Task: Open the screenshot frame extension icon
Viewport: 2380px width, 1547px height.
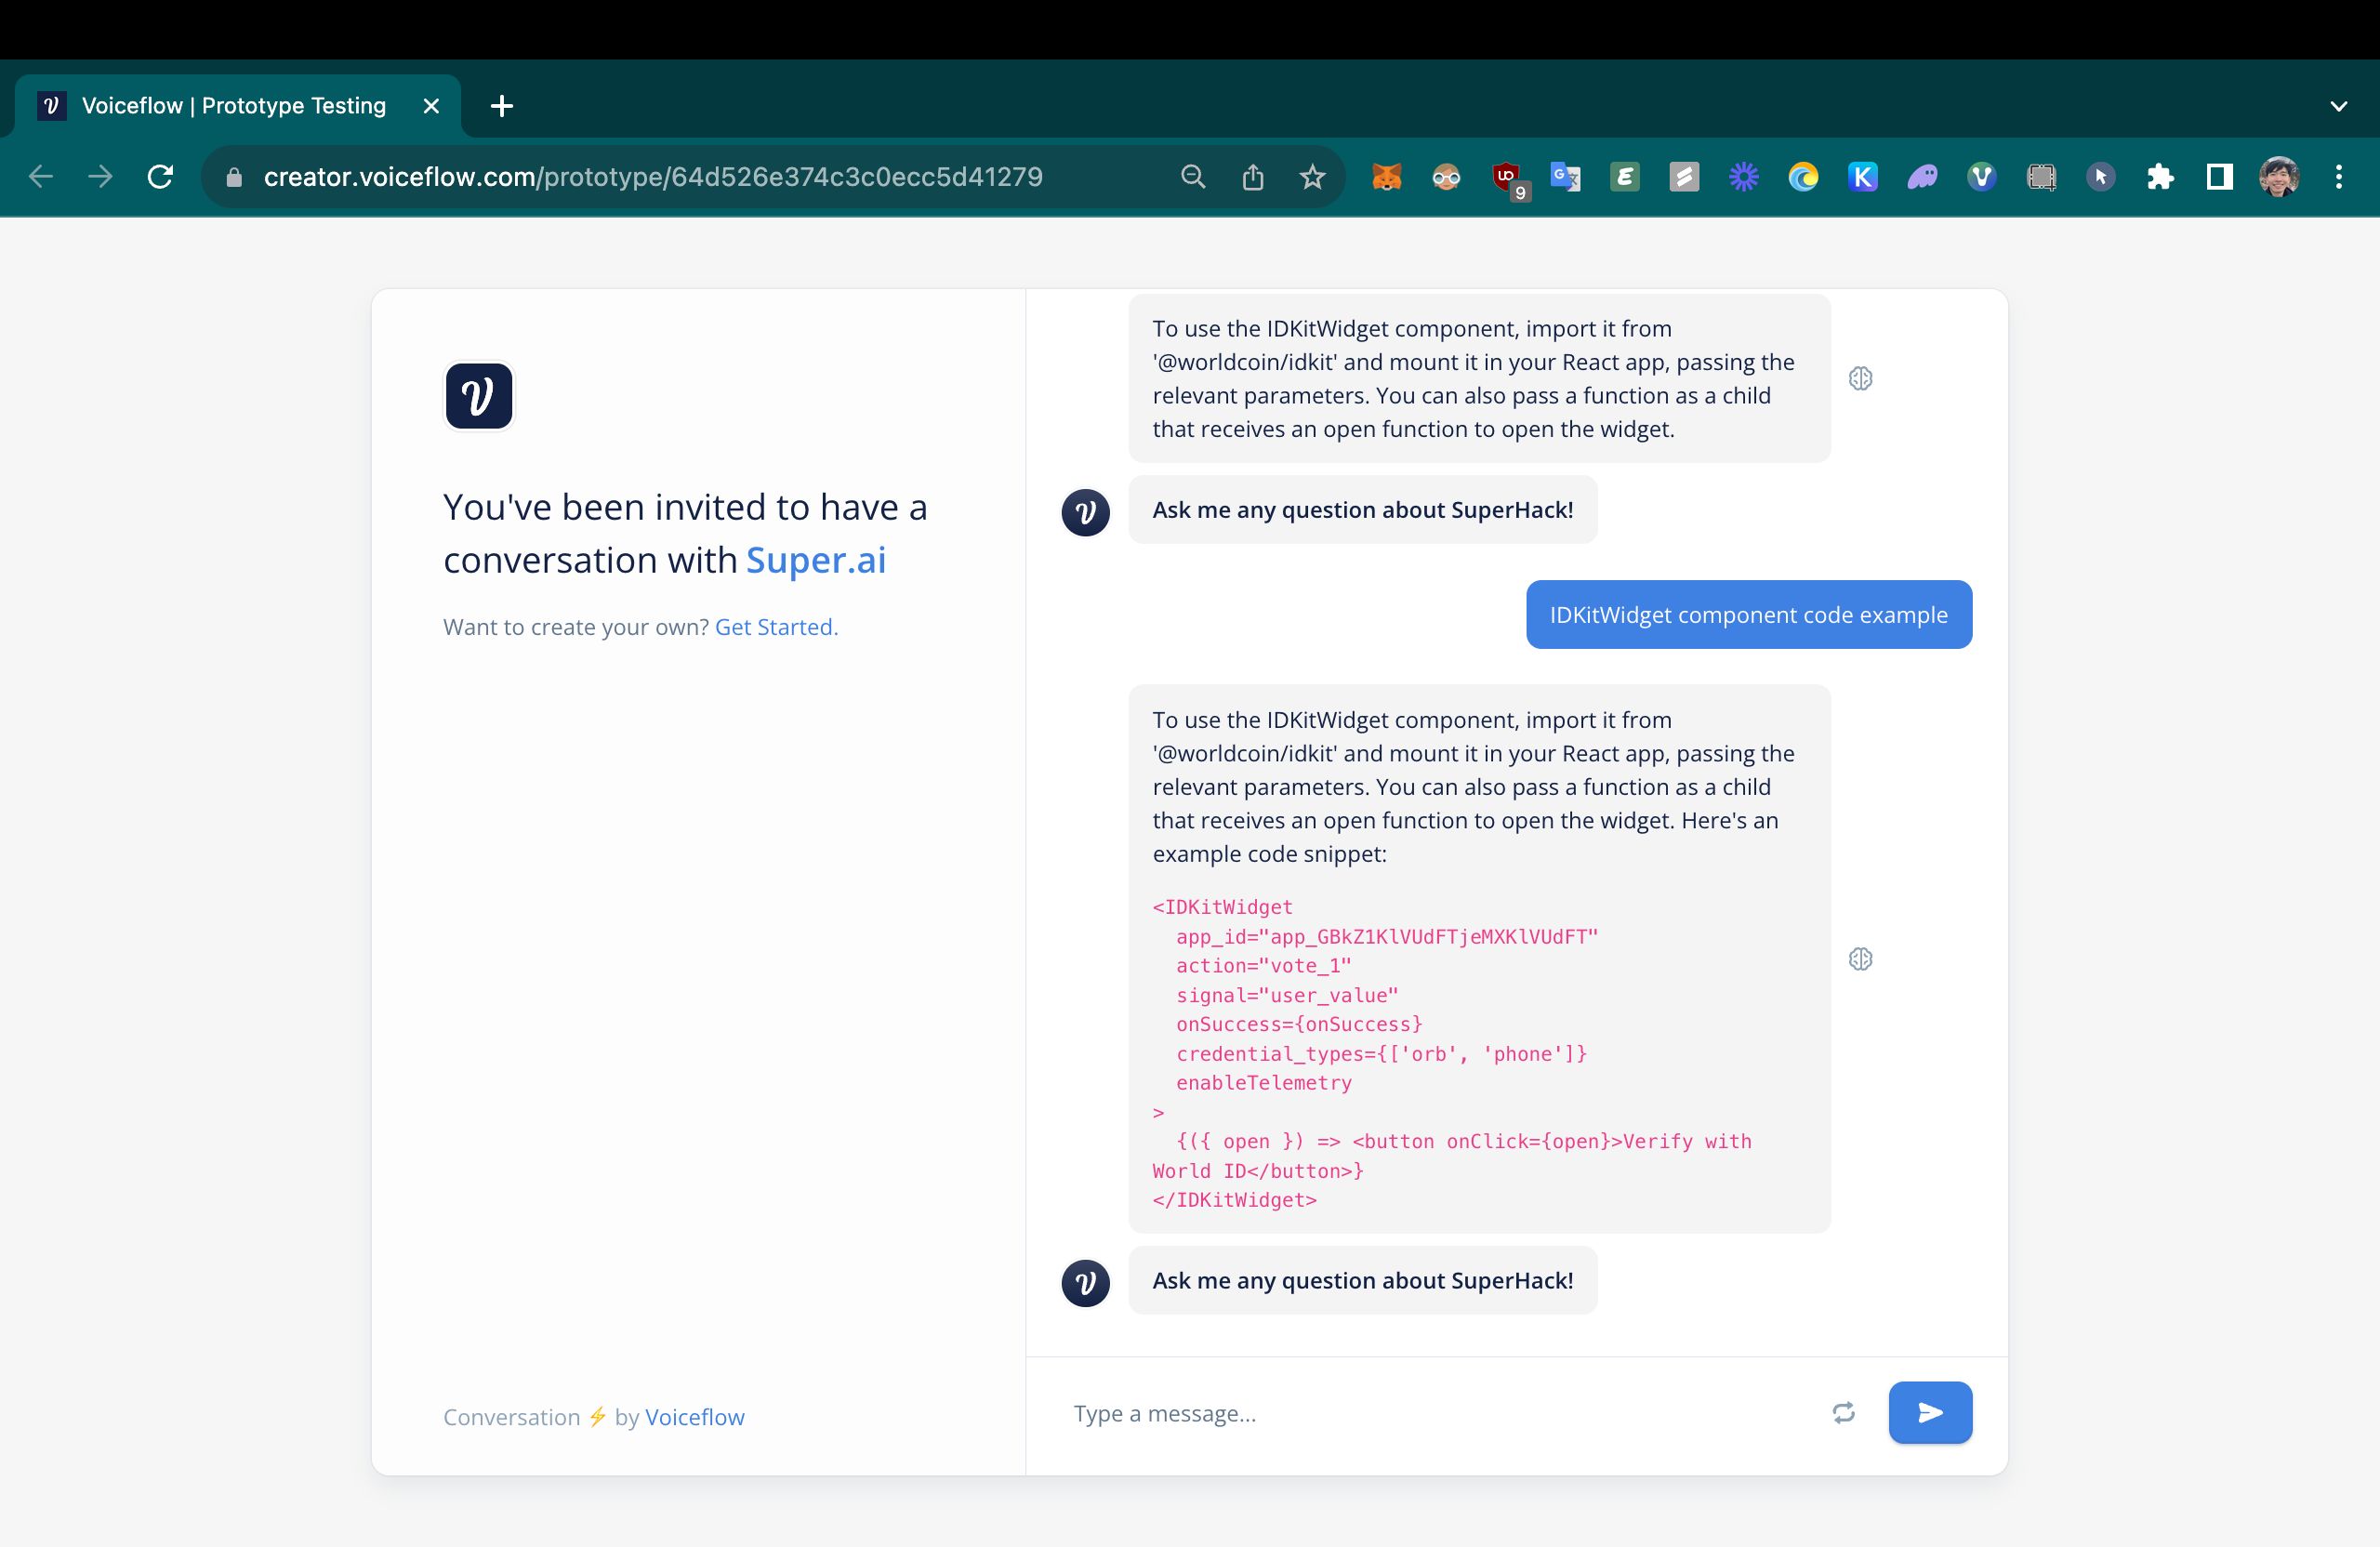Action: pyautogui.click(x=2041, y=177)
